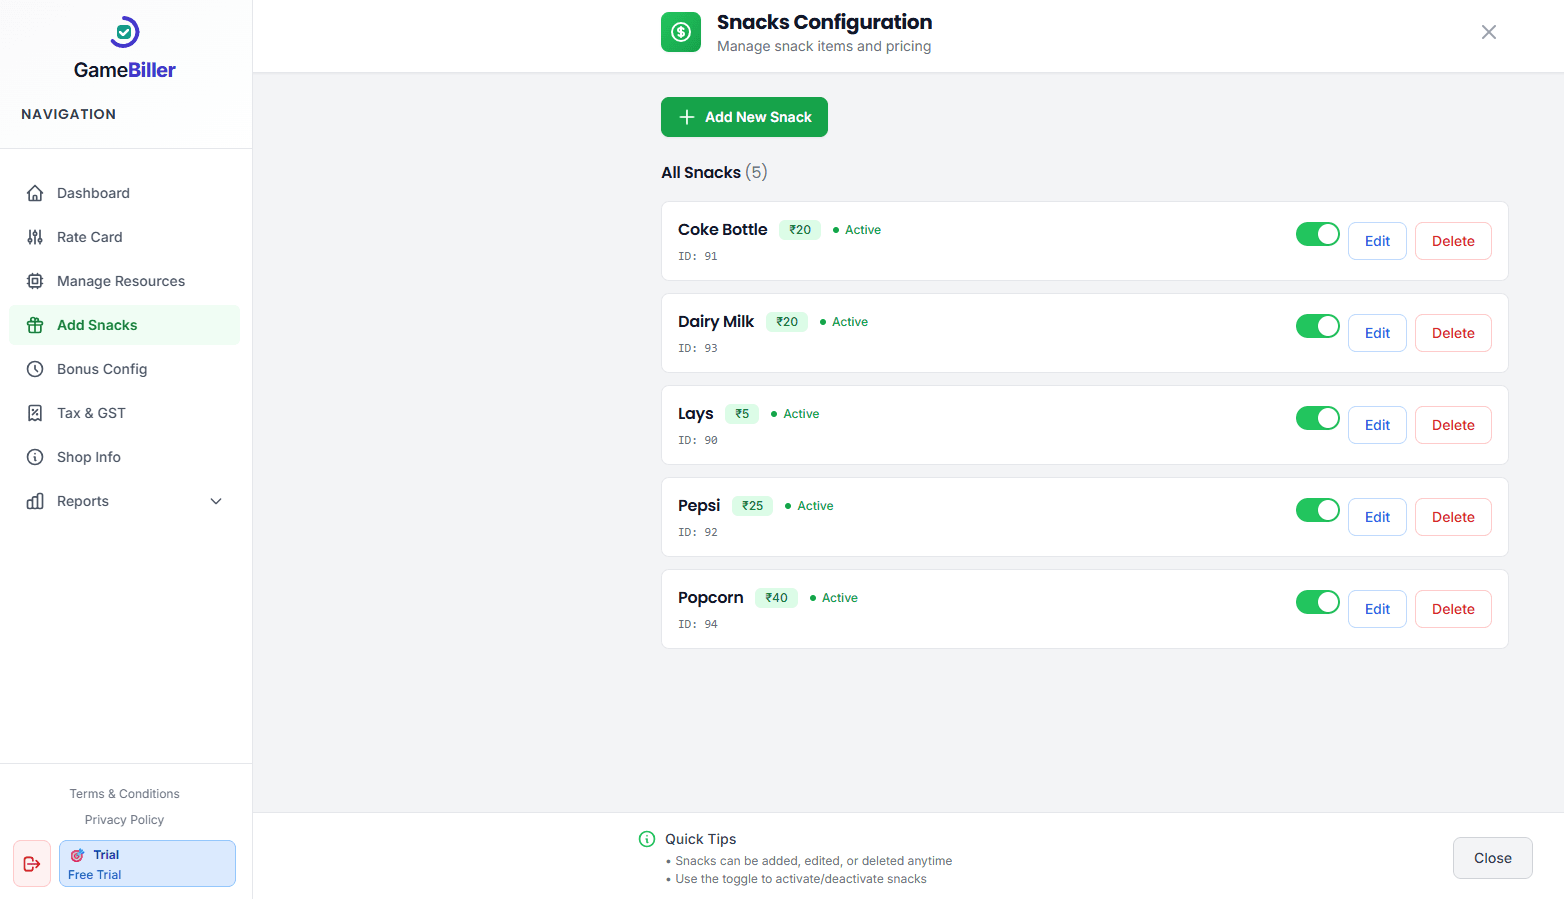Open Bonus Config from navigation menu
The image size is (1564, 899).
click(100, 369)
